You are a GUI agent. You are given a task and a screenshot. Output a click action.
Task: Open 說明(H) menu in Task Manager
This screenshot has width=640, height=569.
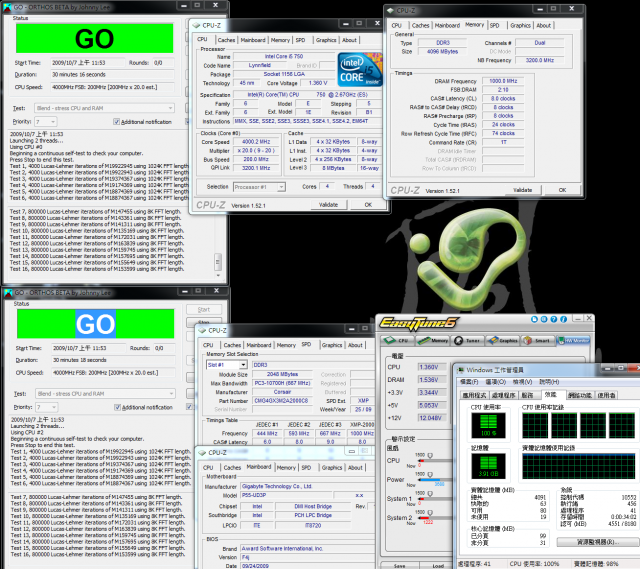tap(549, 382)
